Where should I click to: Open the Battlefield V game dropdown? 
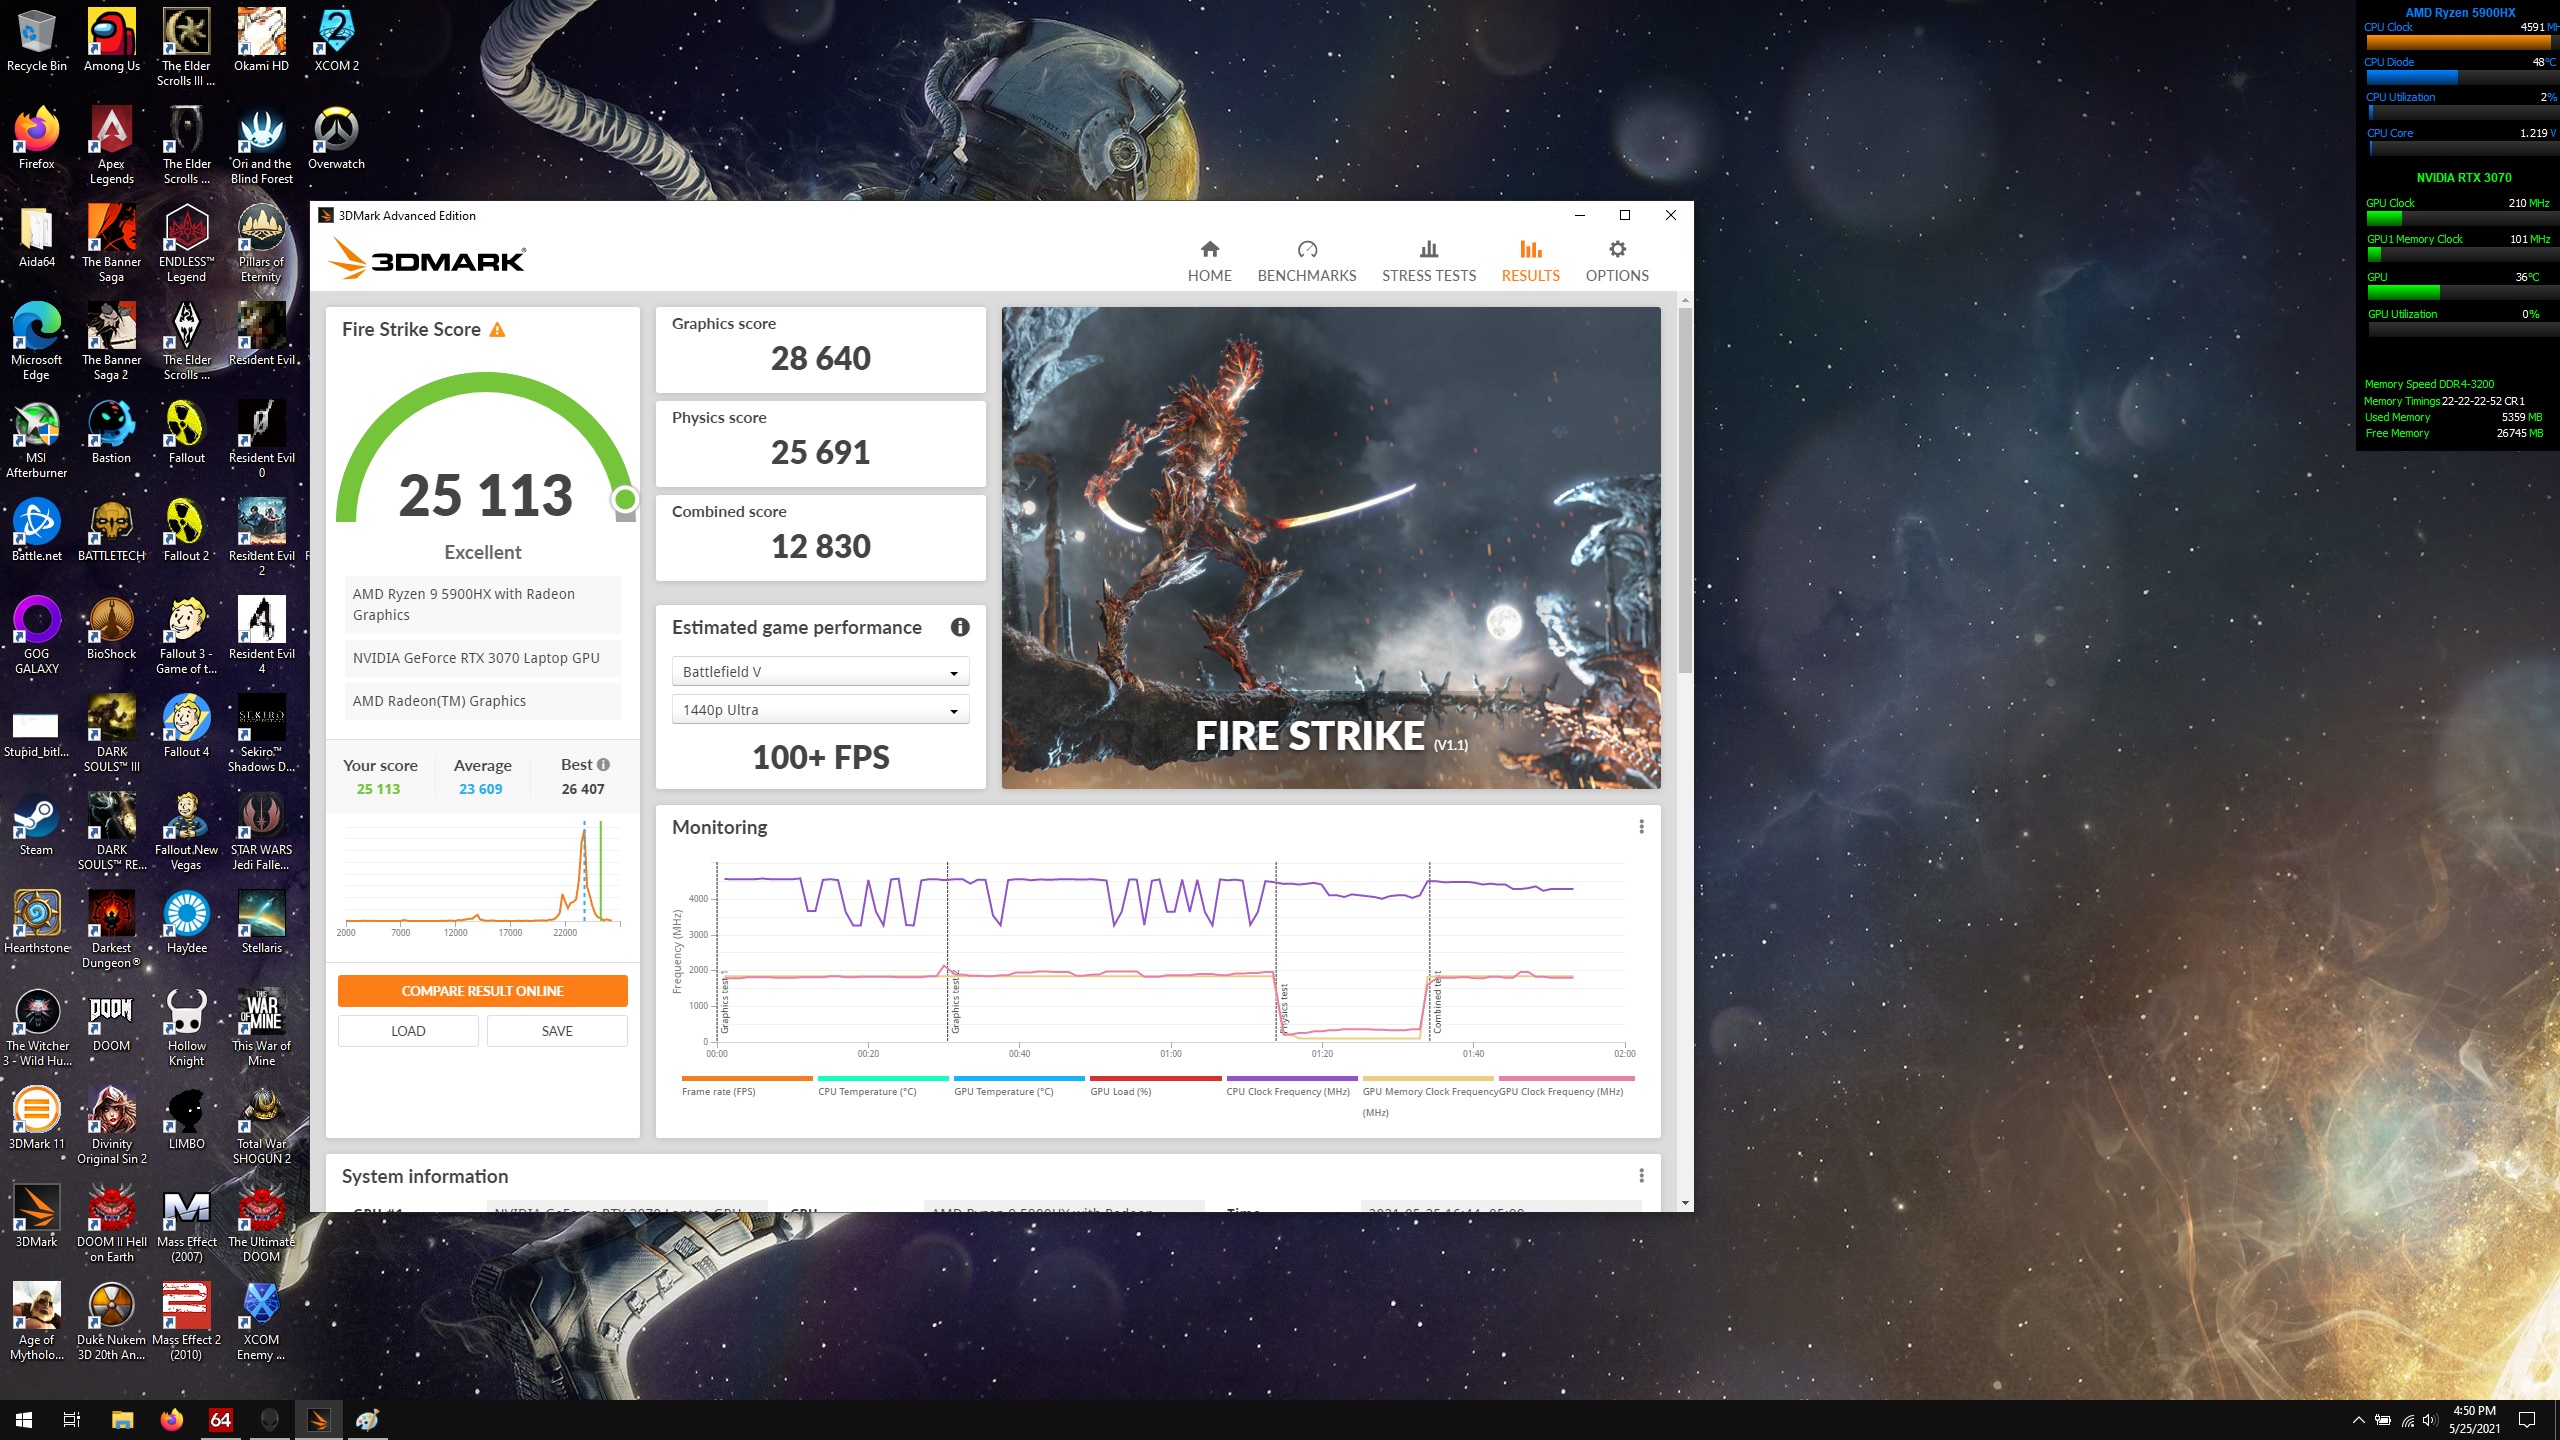pos(820,672)
